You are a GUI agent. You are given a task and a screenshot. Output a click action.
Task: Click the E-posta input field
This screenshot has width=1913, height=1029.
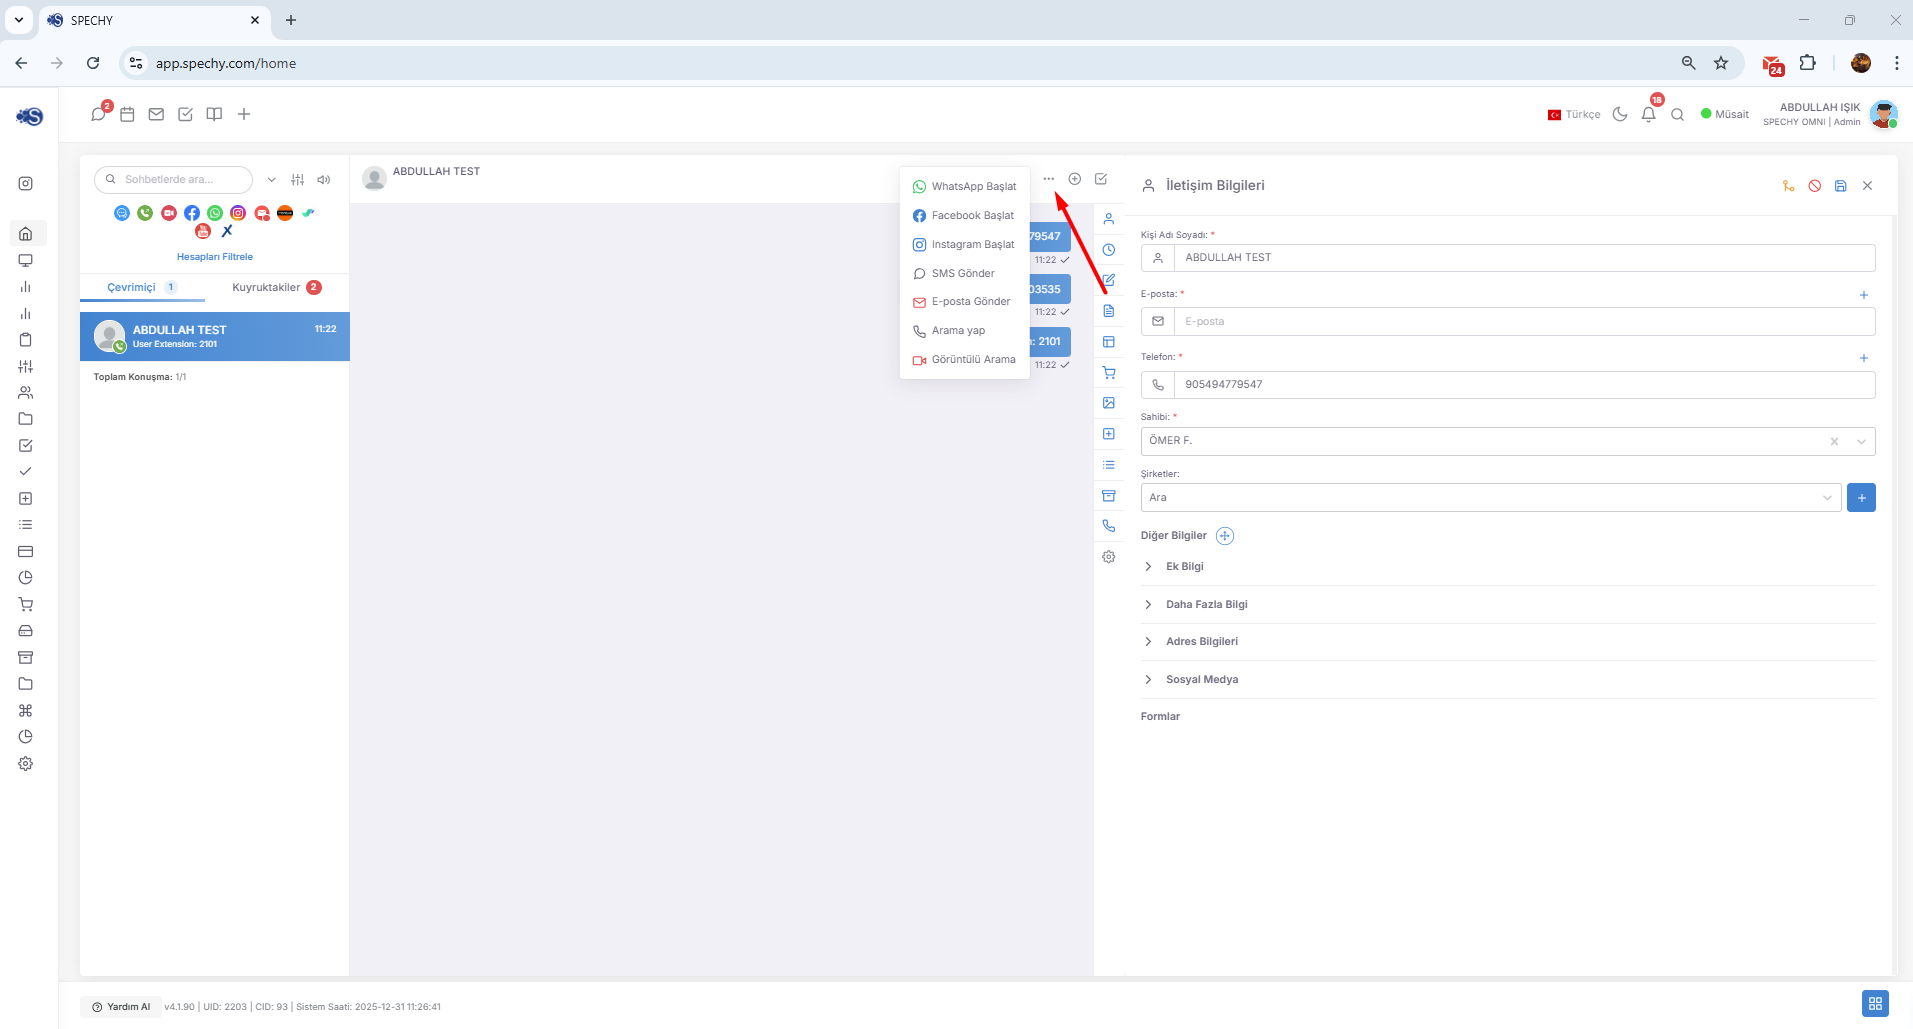[x=1524, y=322]
